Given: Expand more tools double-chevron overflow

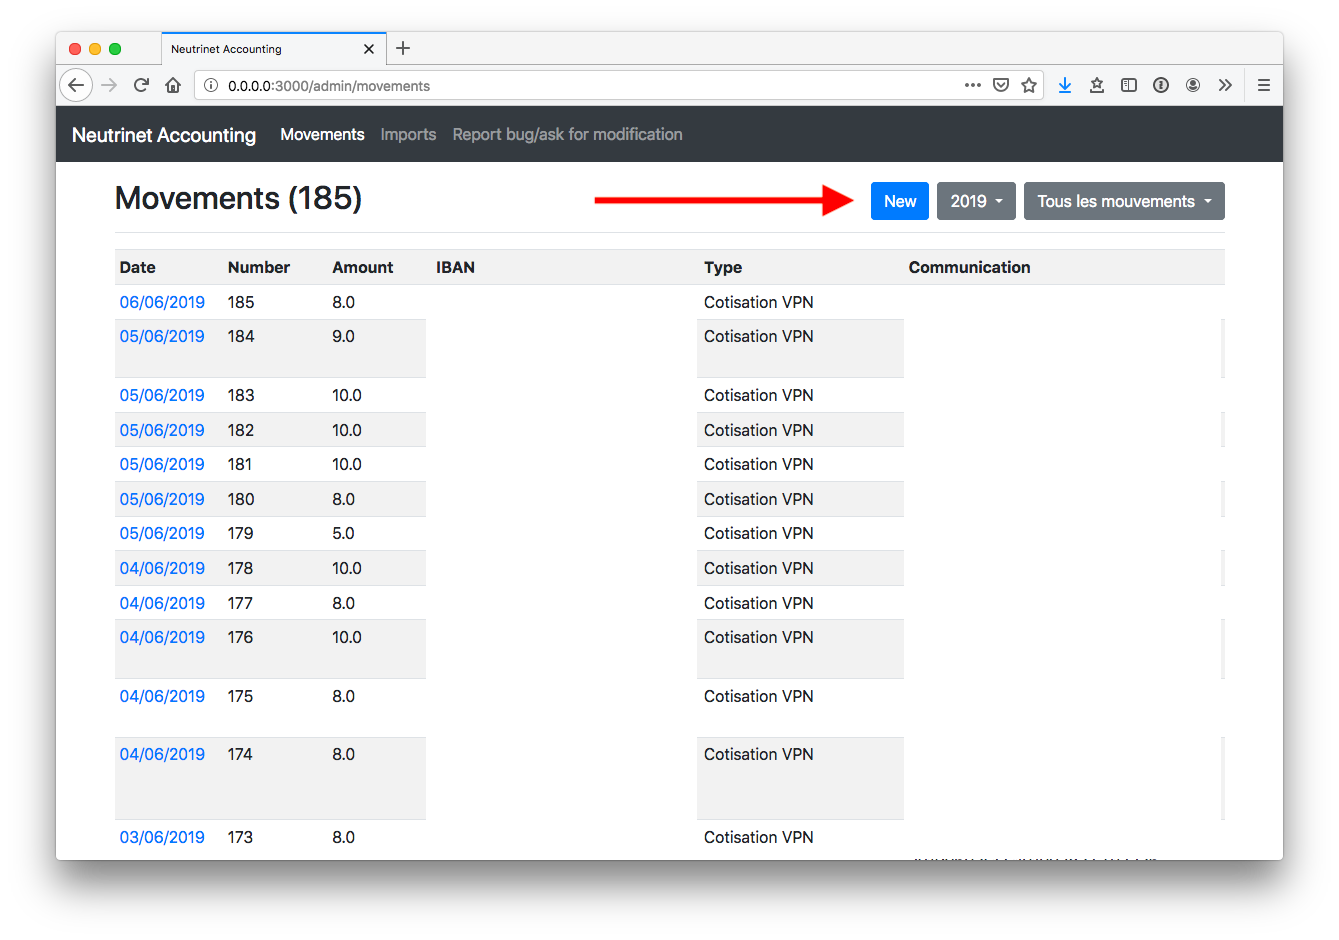Looking at the screenshot, I should (1225, 85).
